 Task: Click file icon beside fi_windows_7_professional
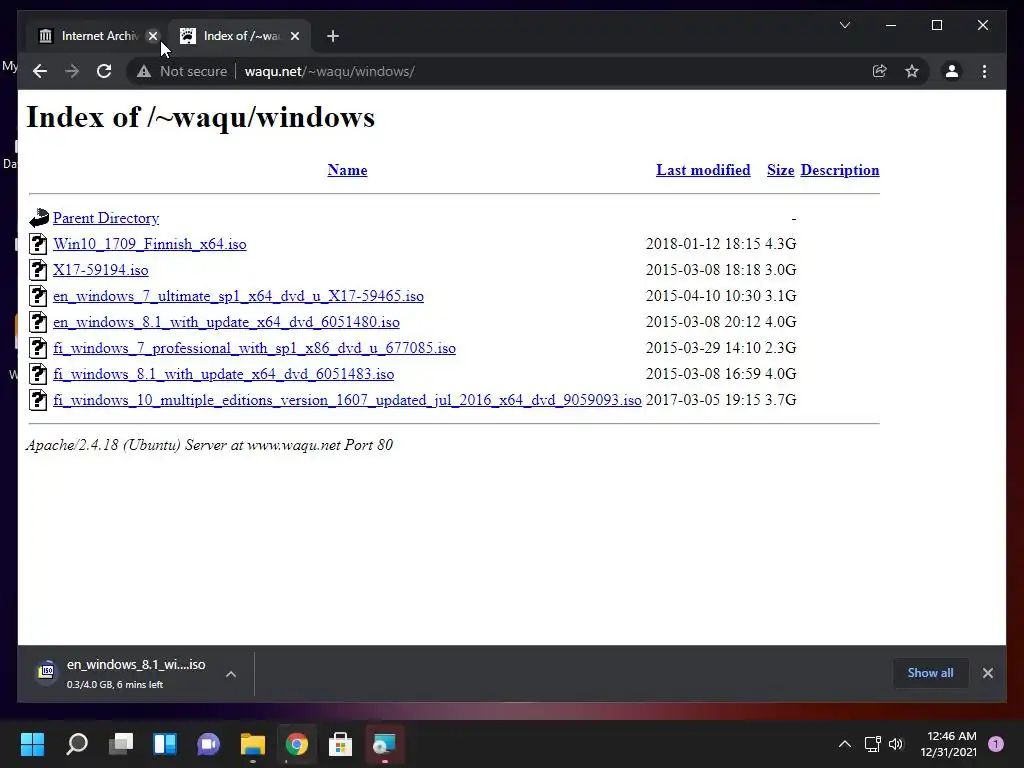point(38,348)
